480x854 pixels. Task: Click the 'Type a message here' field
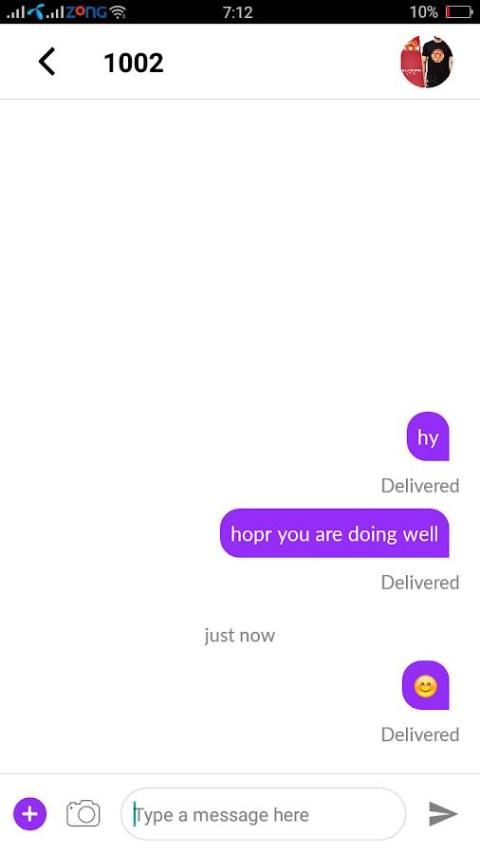263,814
